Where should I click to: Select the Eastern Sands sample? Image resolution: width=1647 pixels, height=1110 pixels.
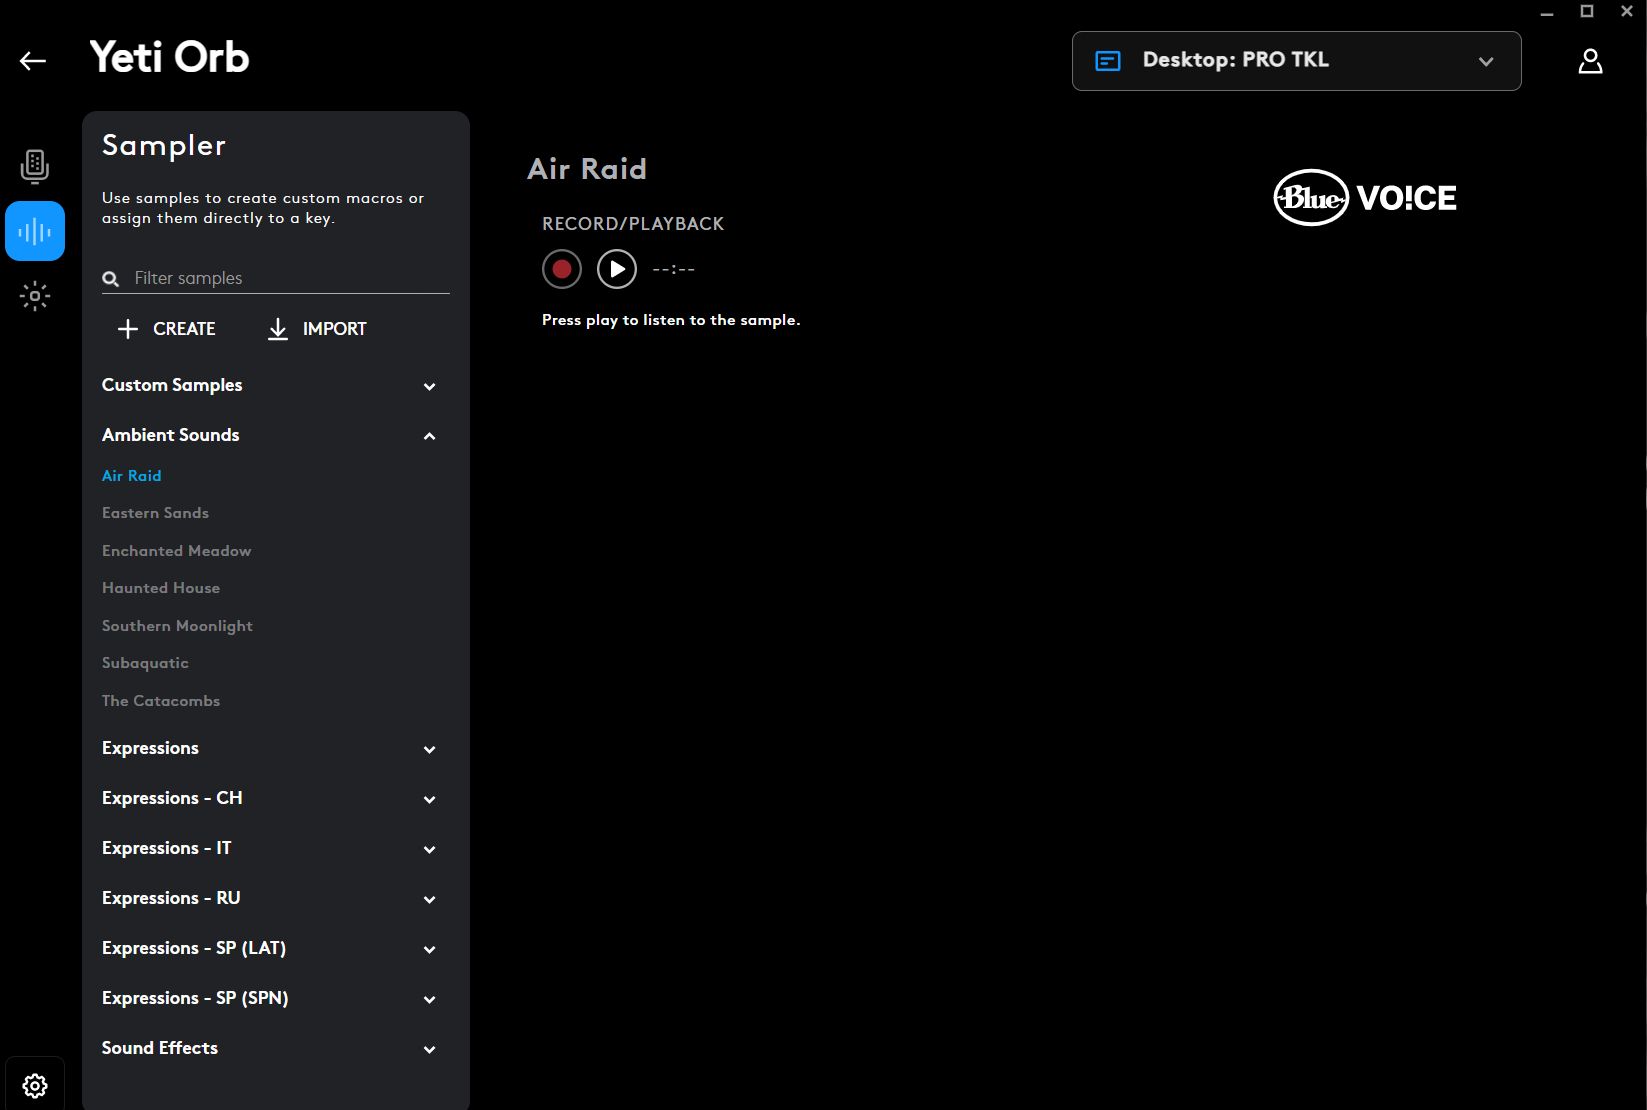[155, 513]
